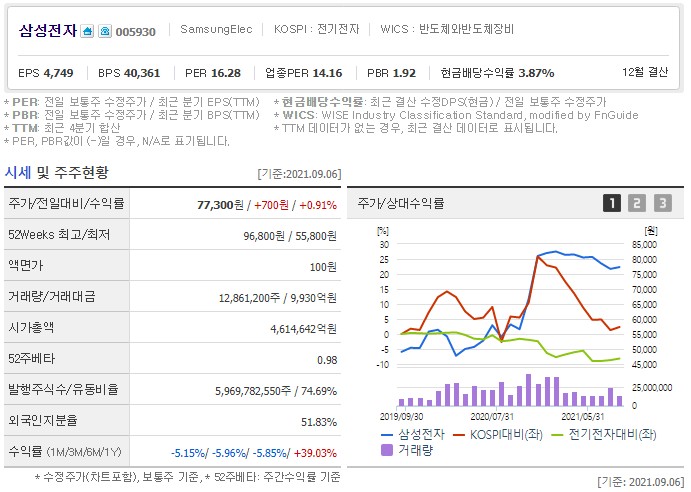Click the 액면가 100원 value
Viewport: 691px width, 492px height.
(323, 267)
